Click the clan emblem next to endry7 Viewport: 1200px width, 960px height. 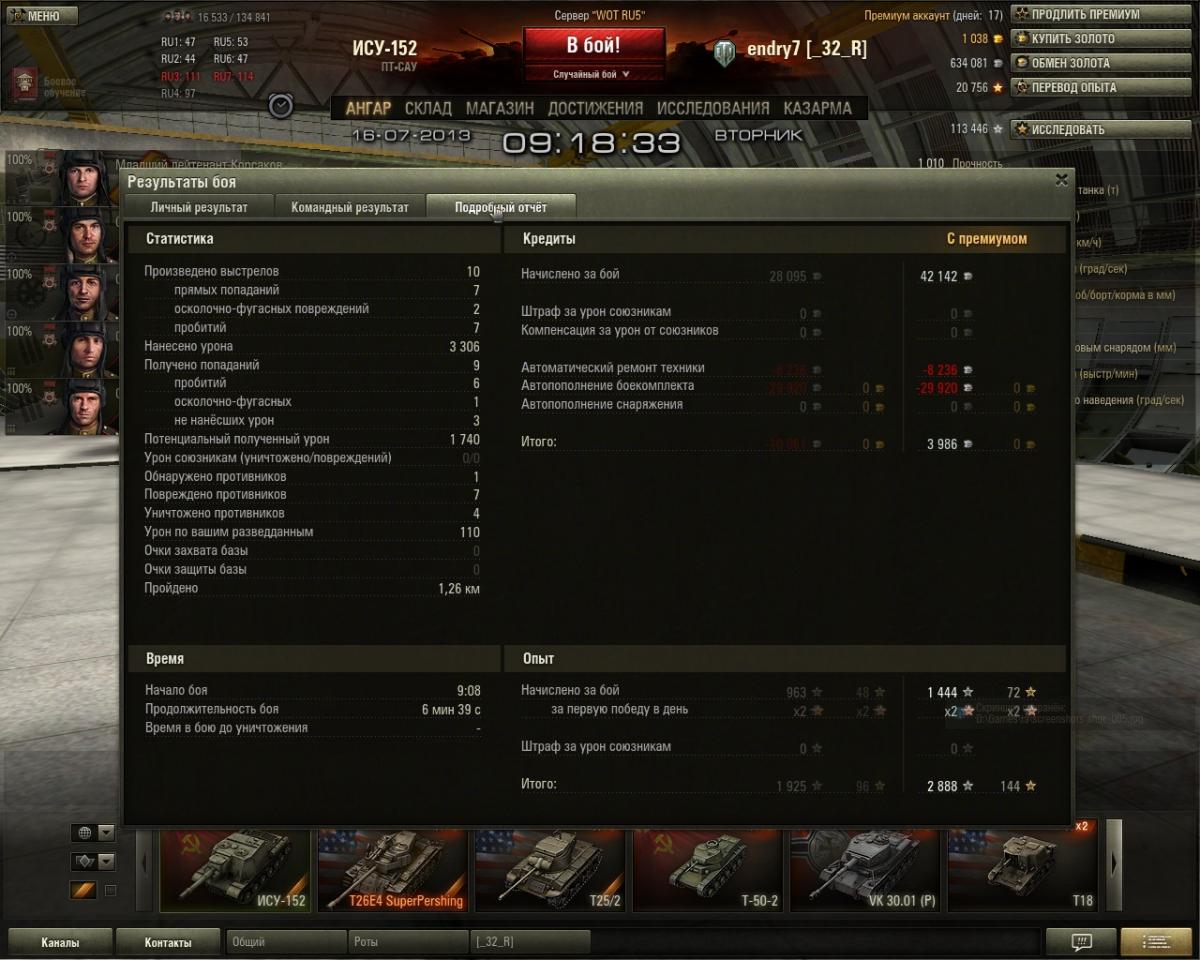(x=724, y=53)
